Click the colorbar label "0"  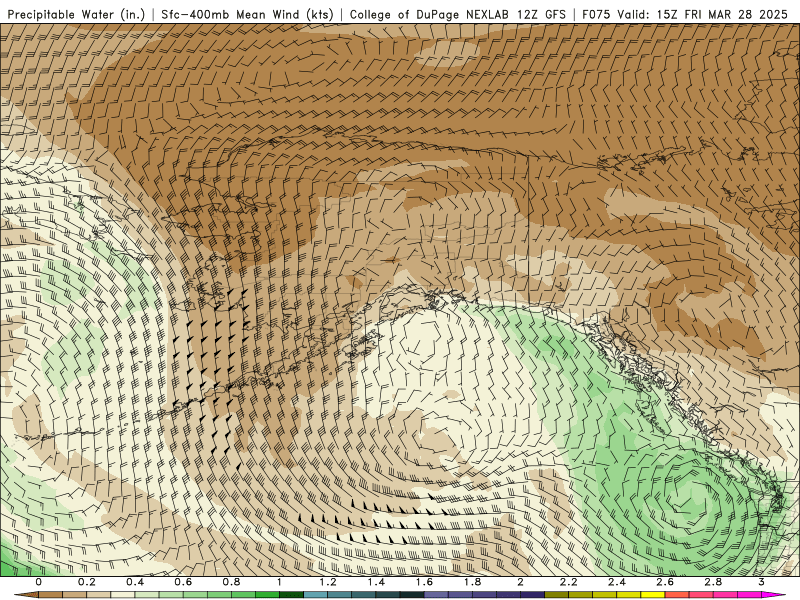39,582
